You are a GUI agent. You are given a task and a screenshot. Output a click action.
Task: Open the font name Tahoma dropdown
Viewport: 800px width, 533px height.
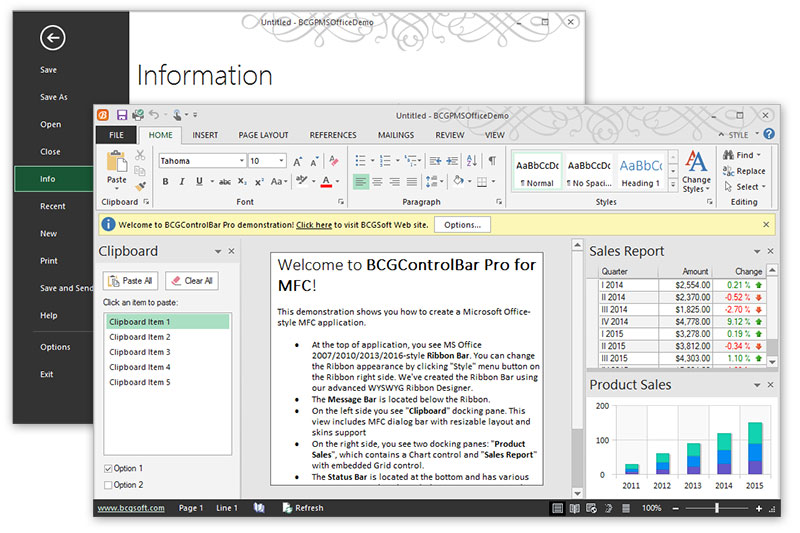pos(241,161)
